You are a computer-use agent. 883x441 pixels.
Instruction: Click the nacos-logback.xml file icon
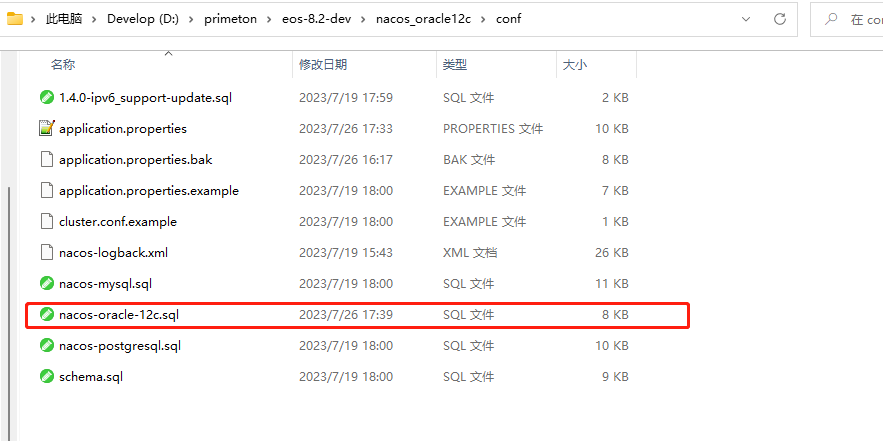click(46, 253)
